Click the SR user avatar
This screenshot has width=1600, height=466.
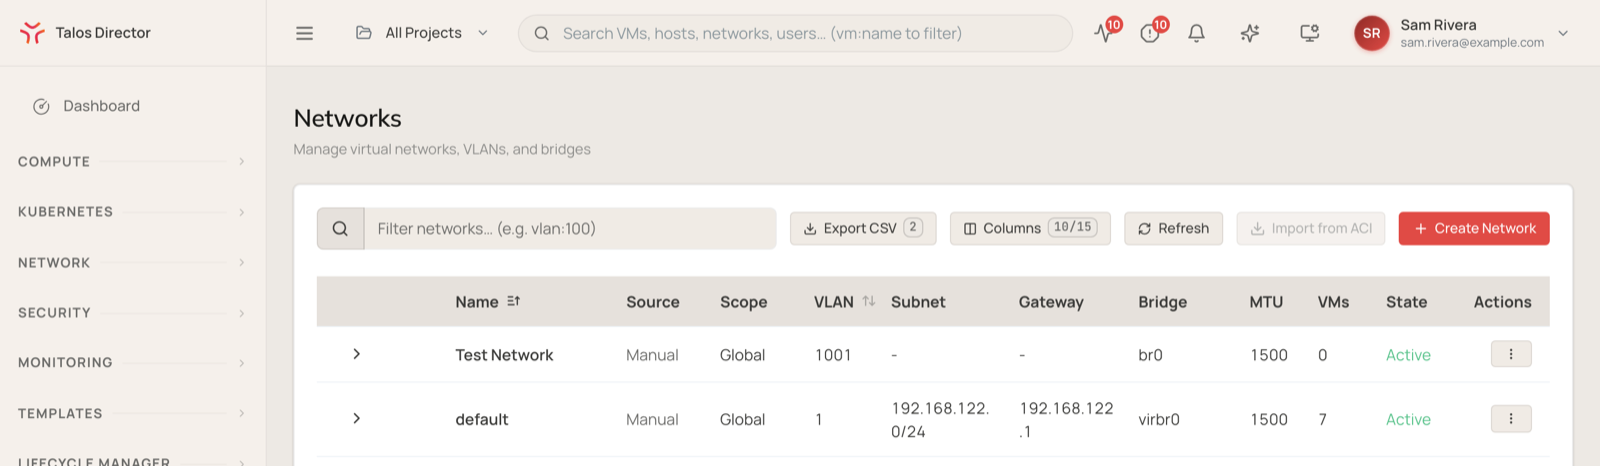tap(1372, 33)
